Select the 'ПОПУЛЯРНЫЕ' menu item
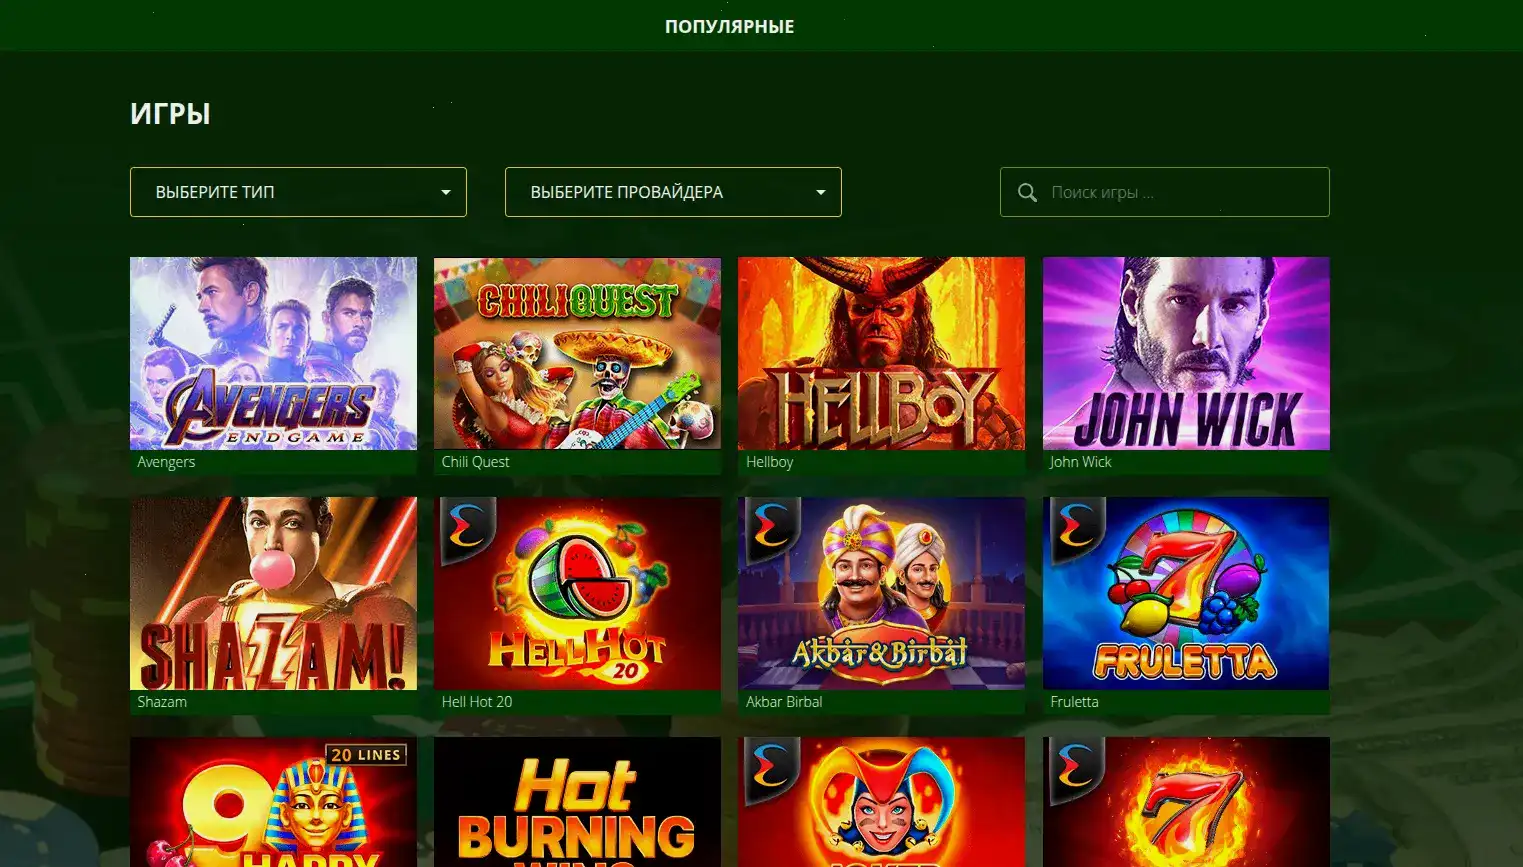 pyautogui.click(x=729, y=26)
